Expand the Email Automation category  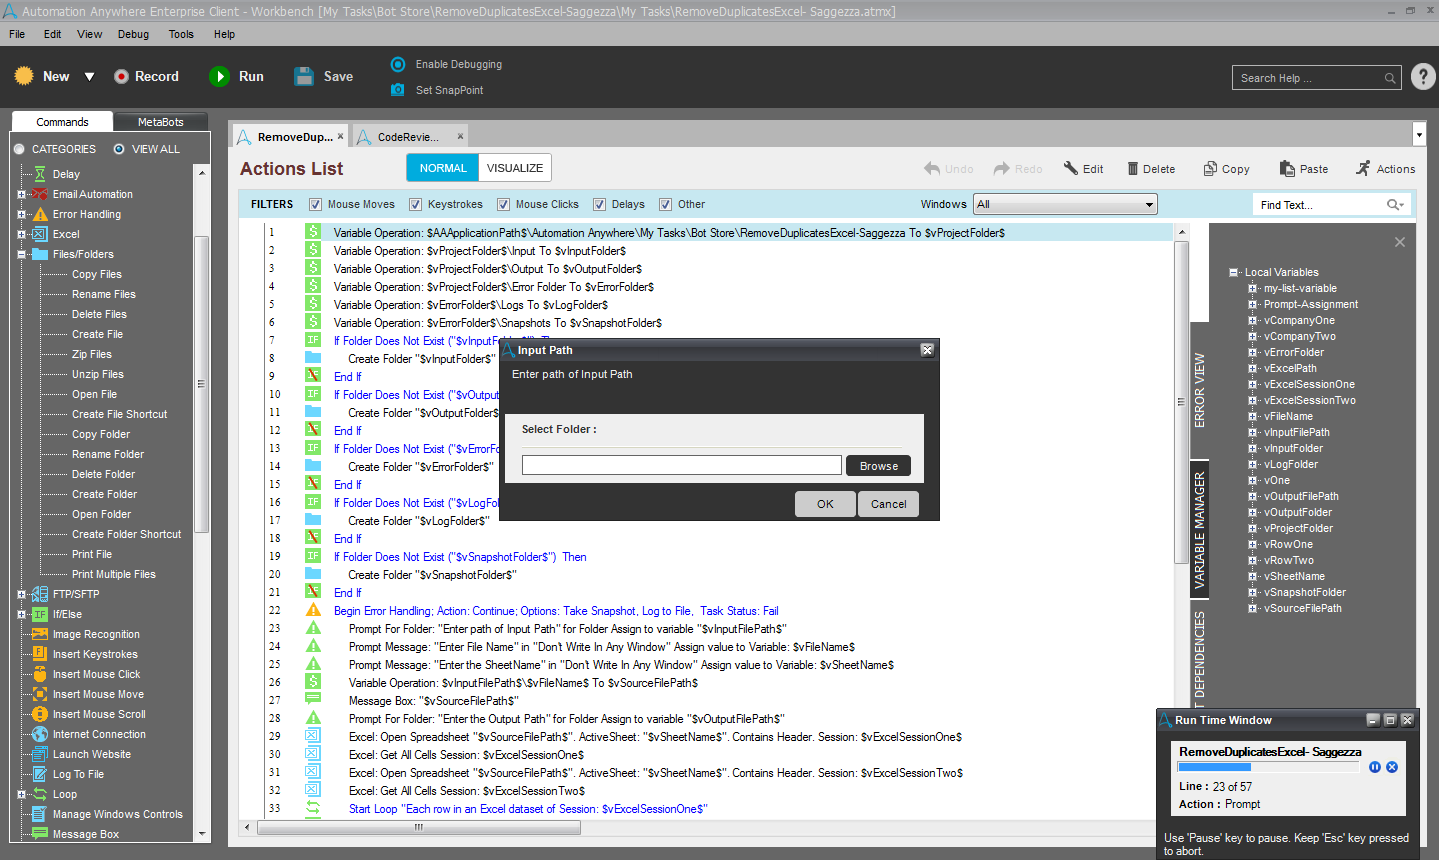click(21, 194)
